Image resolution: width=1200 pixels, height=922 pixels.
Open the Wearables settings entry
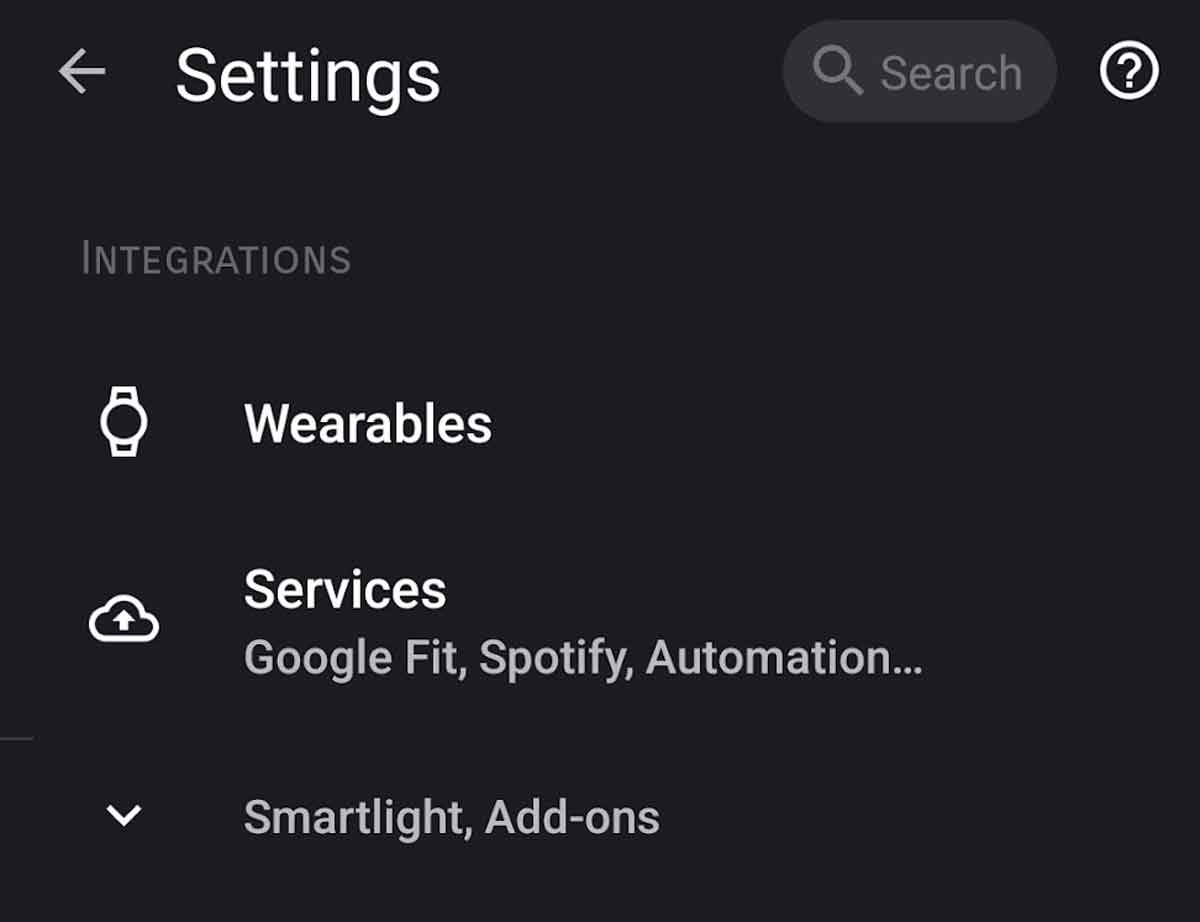[368, 421]
